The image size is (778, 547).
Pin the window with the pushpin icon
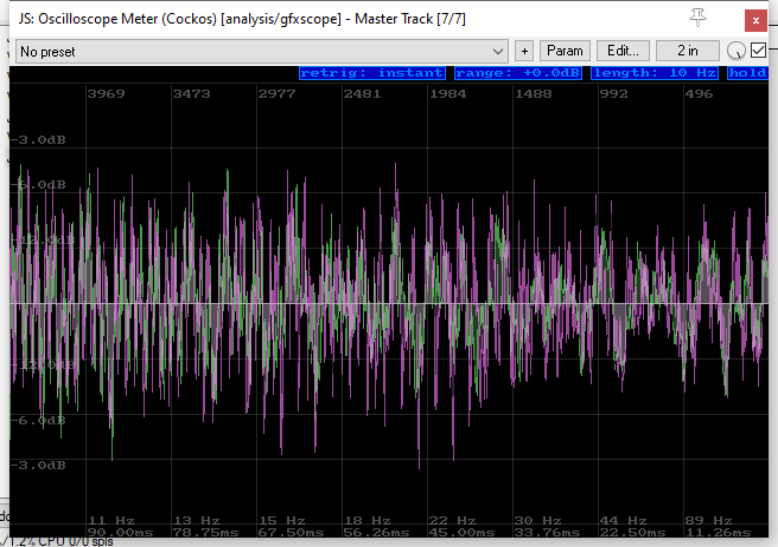[698, 18]
